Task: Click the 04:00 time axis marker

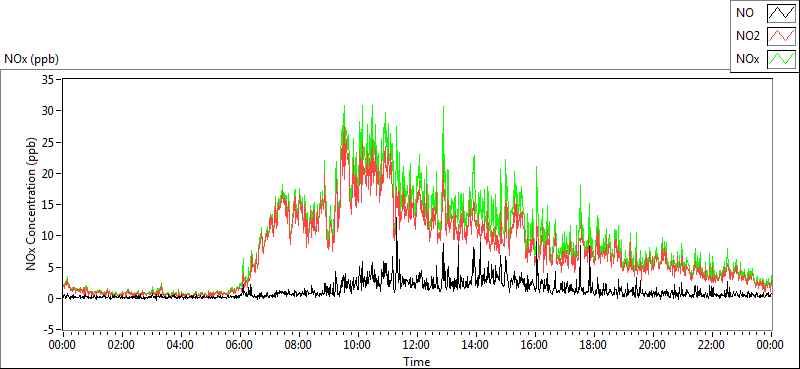Action: [x=180, y=345]
